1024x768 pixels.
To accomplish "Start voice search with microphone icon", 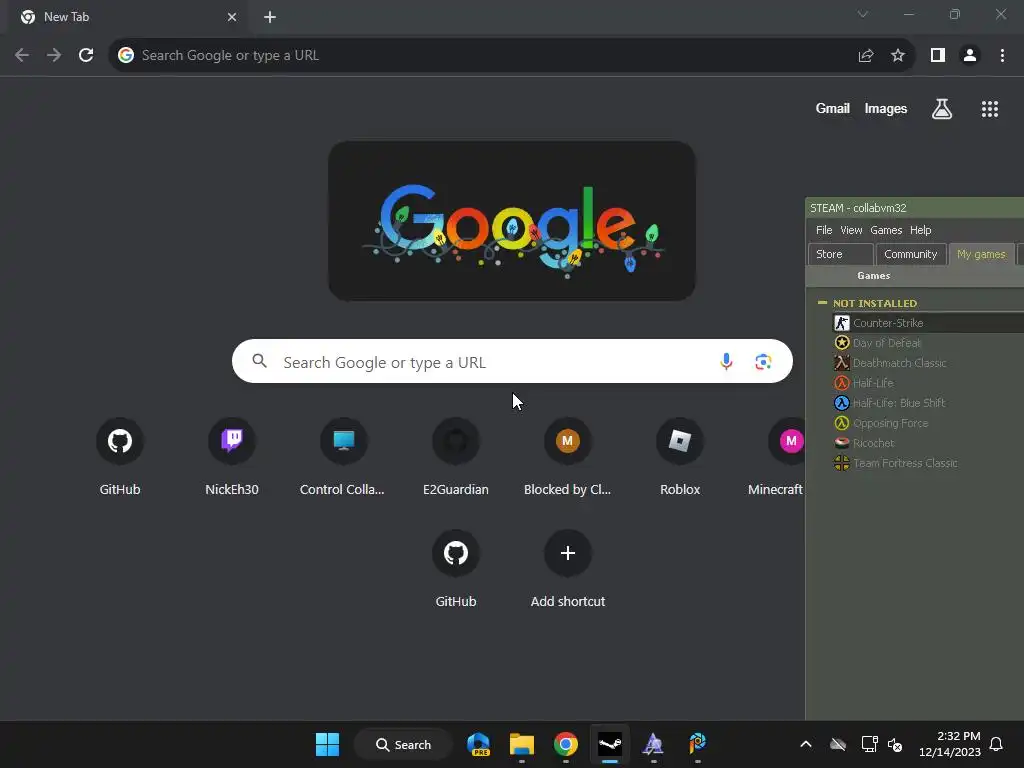I will (726, 361).
